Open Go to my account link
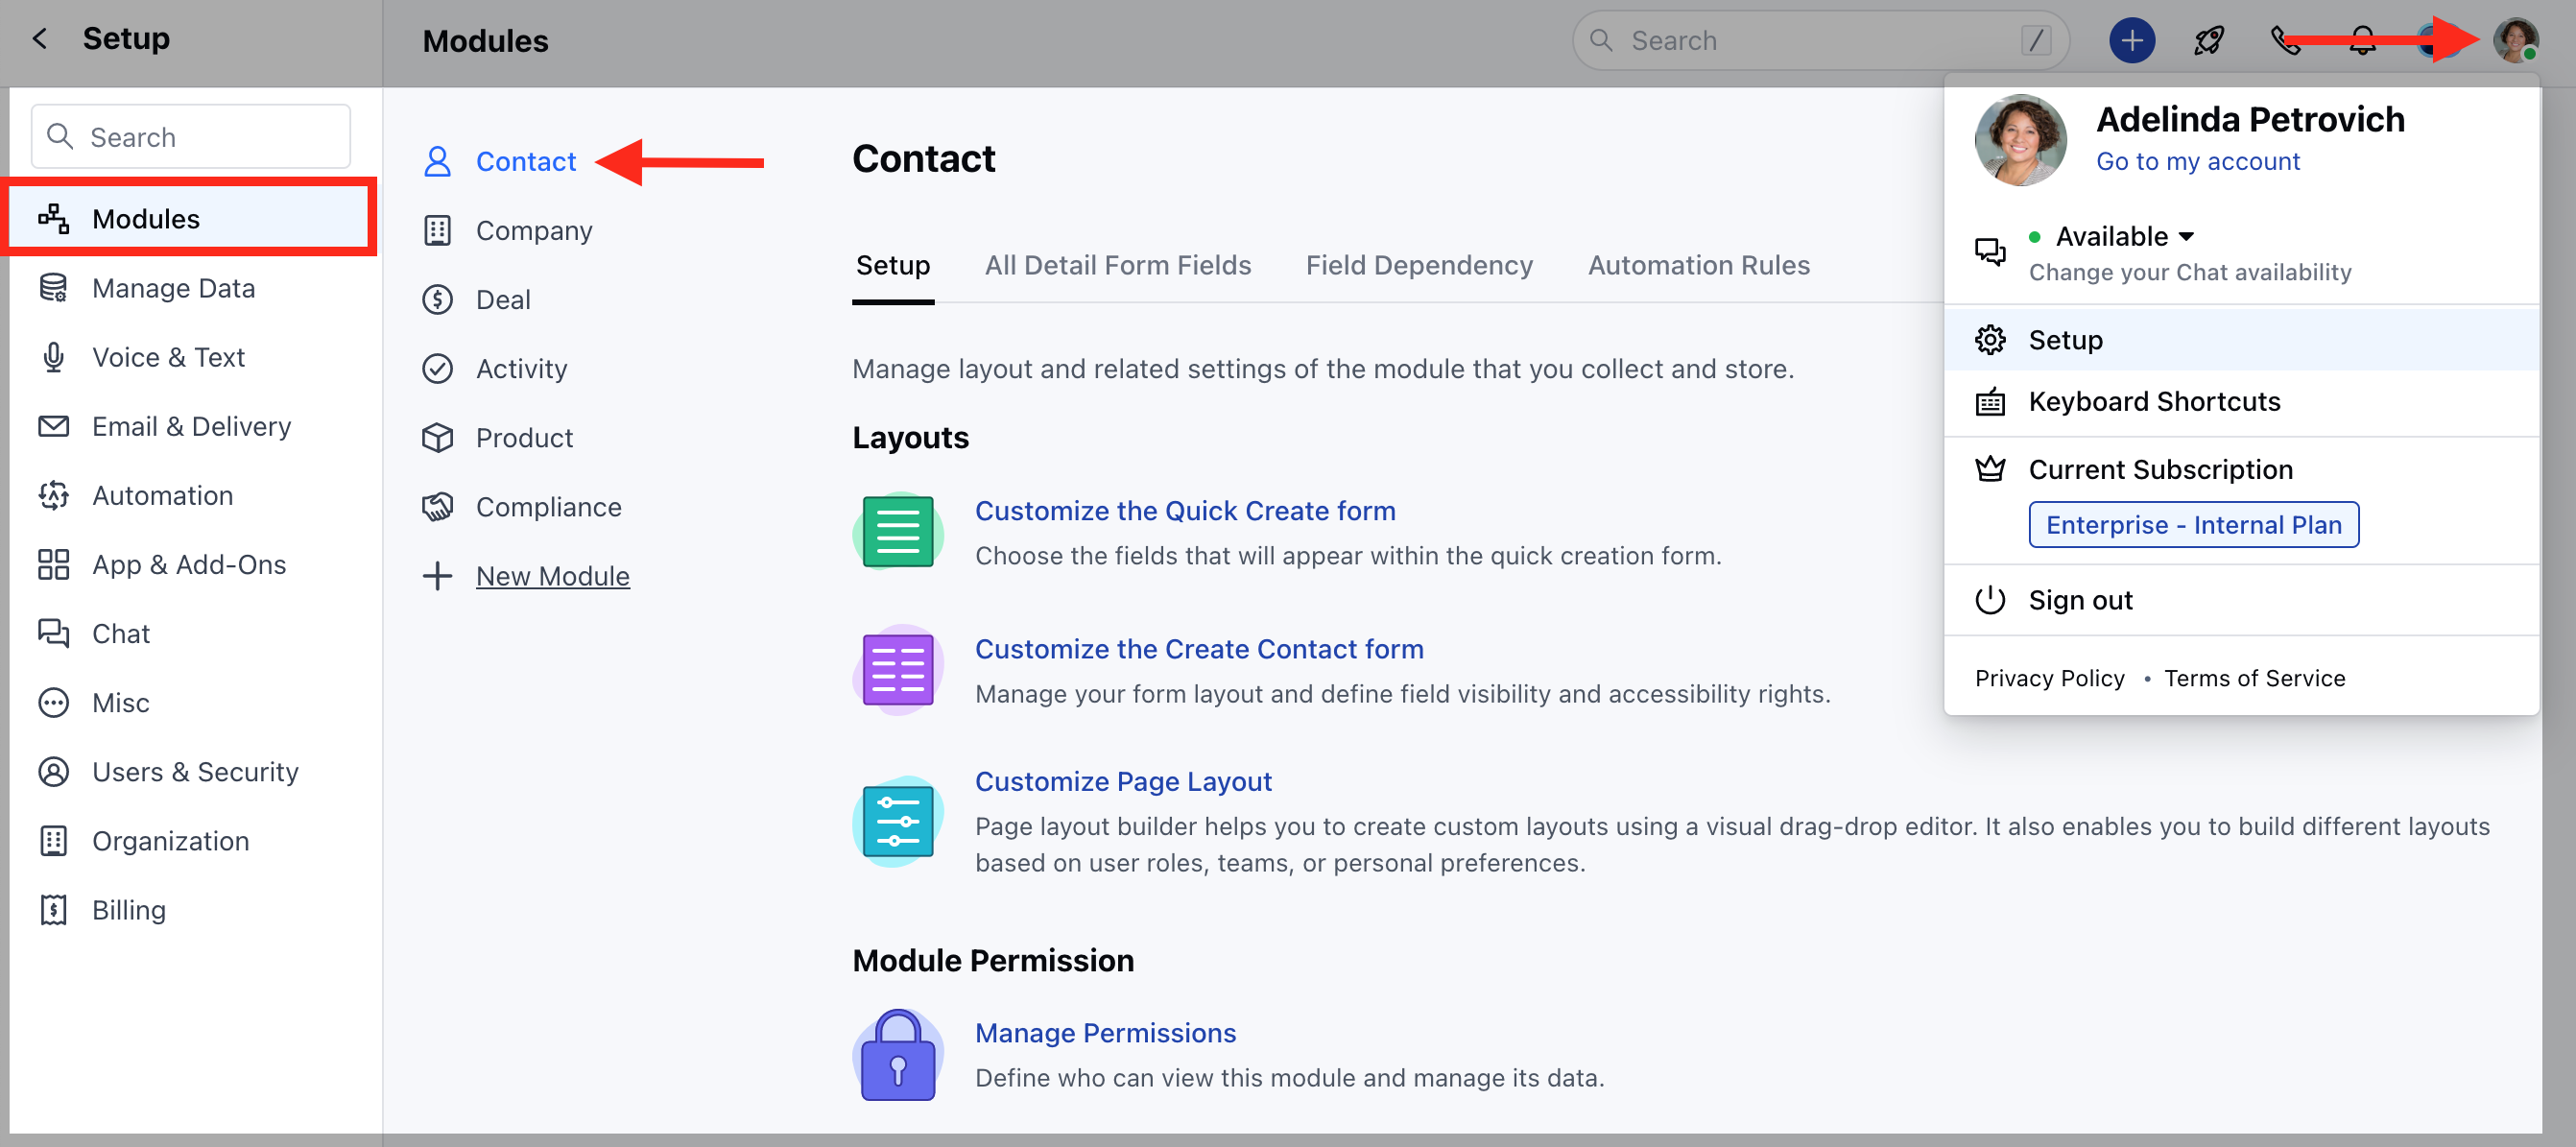 click(x=2197, y=162)
